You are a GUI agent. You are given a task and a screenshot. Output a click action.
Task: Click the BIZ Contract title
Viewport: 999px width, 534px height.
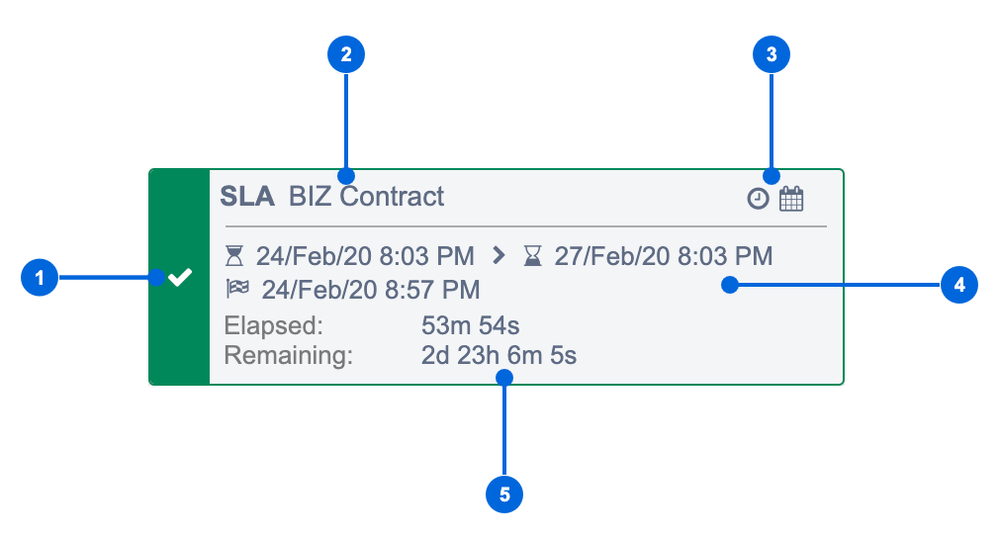366,196
